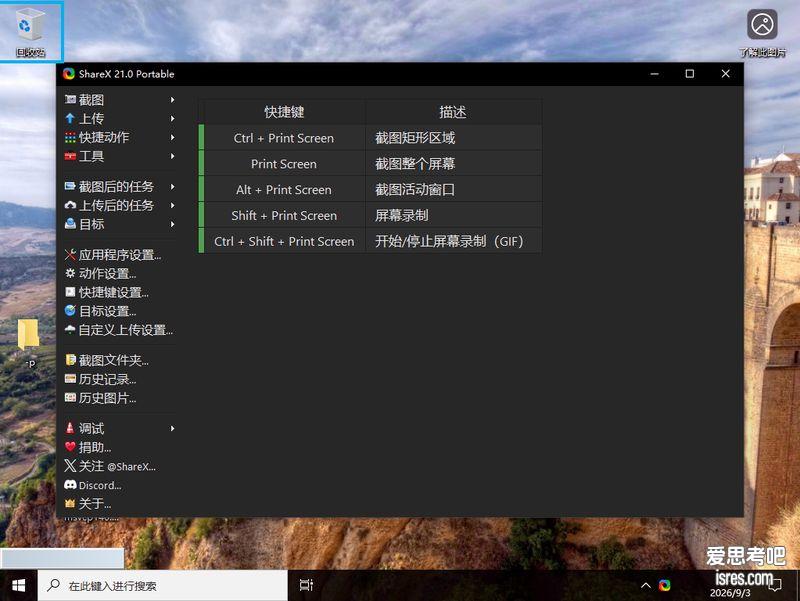Open ShareX icon in system tray
The height and width of the screenshot is (601, 800).
pos(664,585)
